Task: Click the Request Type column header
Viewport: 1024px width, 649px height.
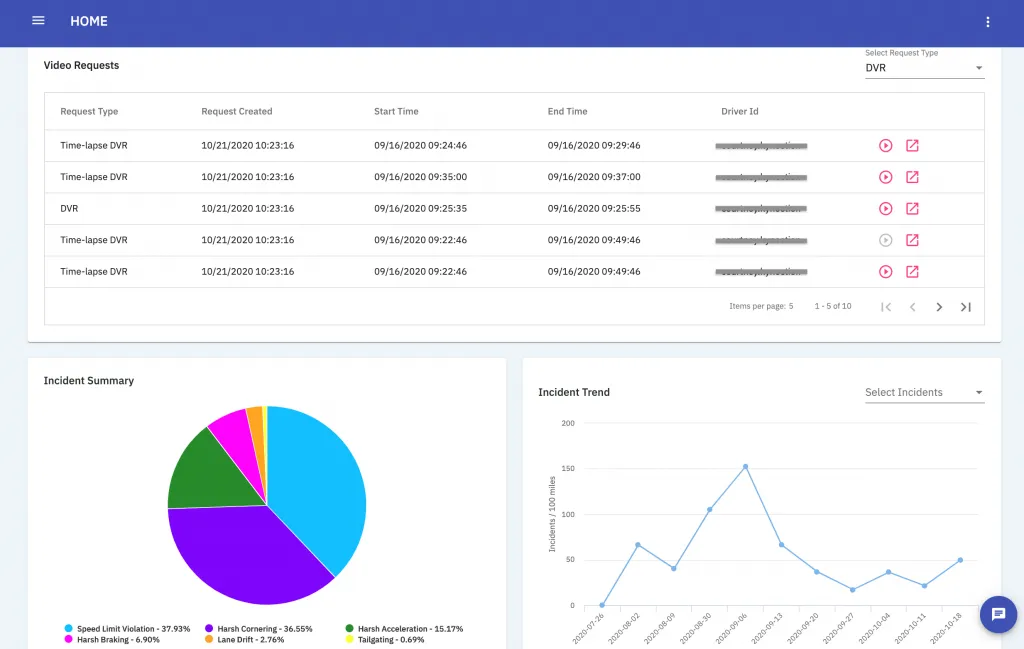Action: pos(89,112)
